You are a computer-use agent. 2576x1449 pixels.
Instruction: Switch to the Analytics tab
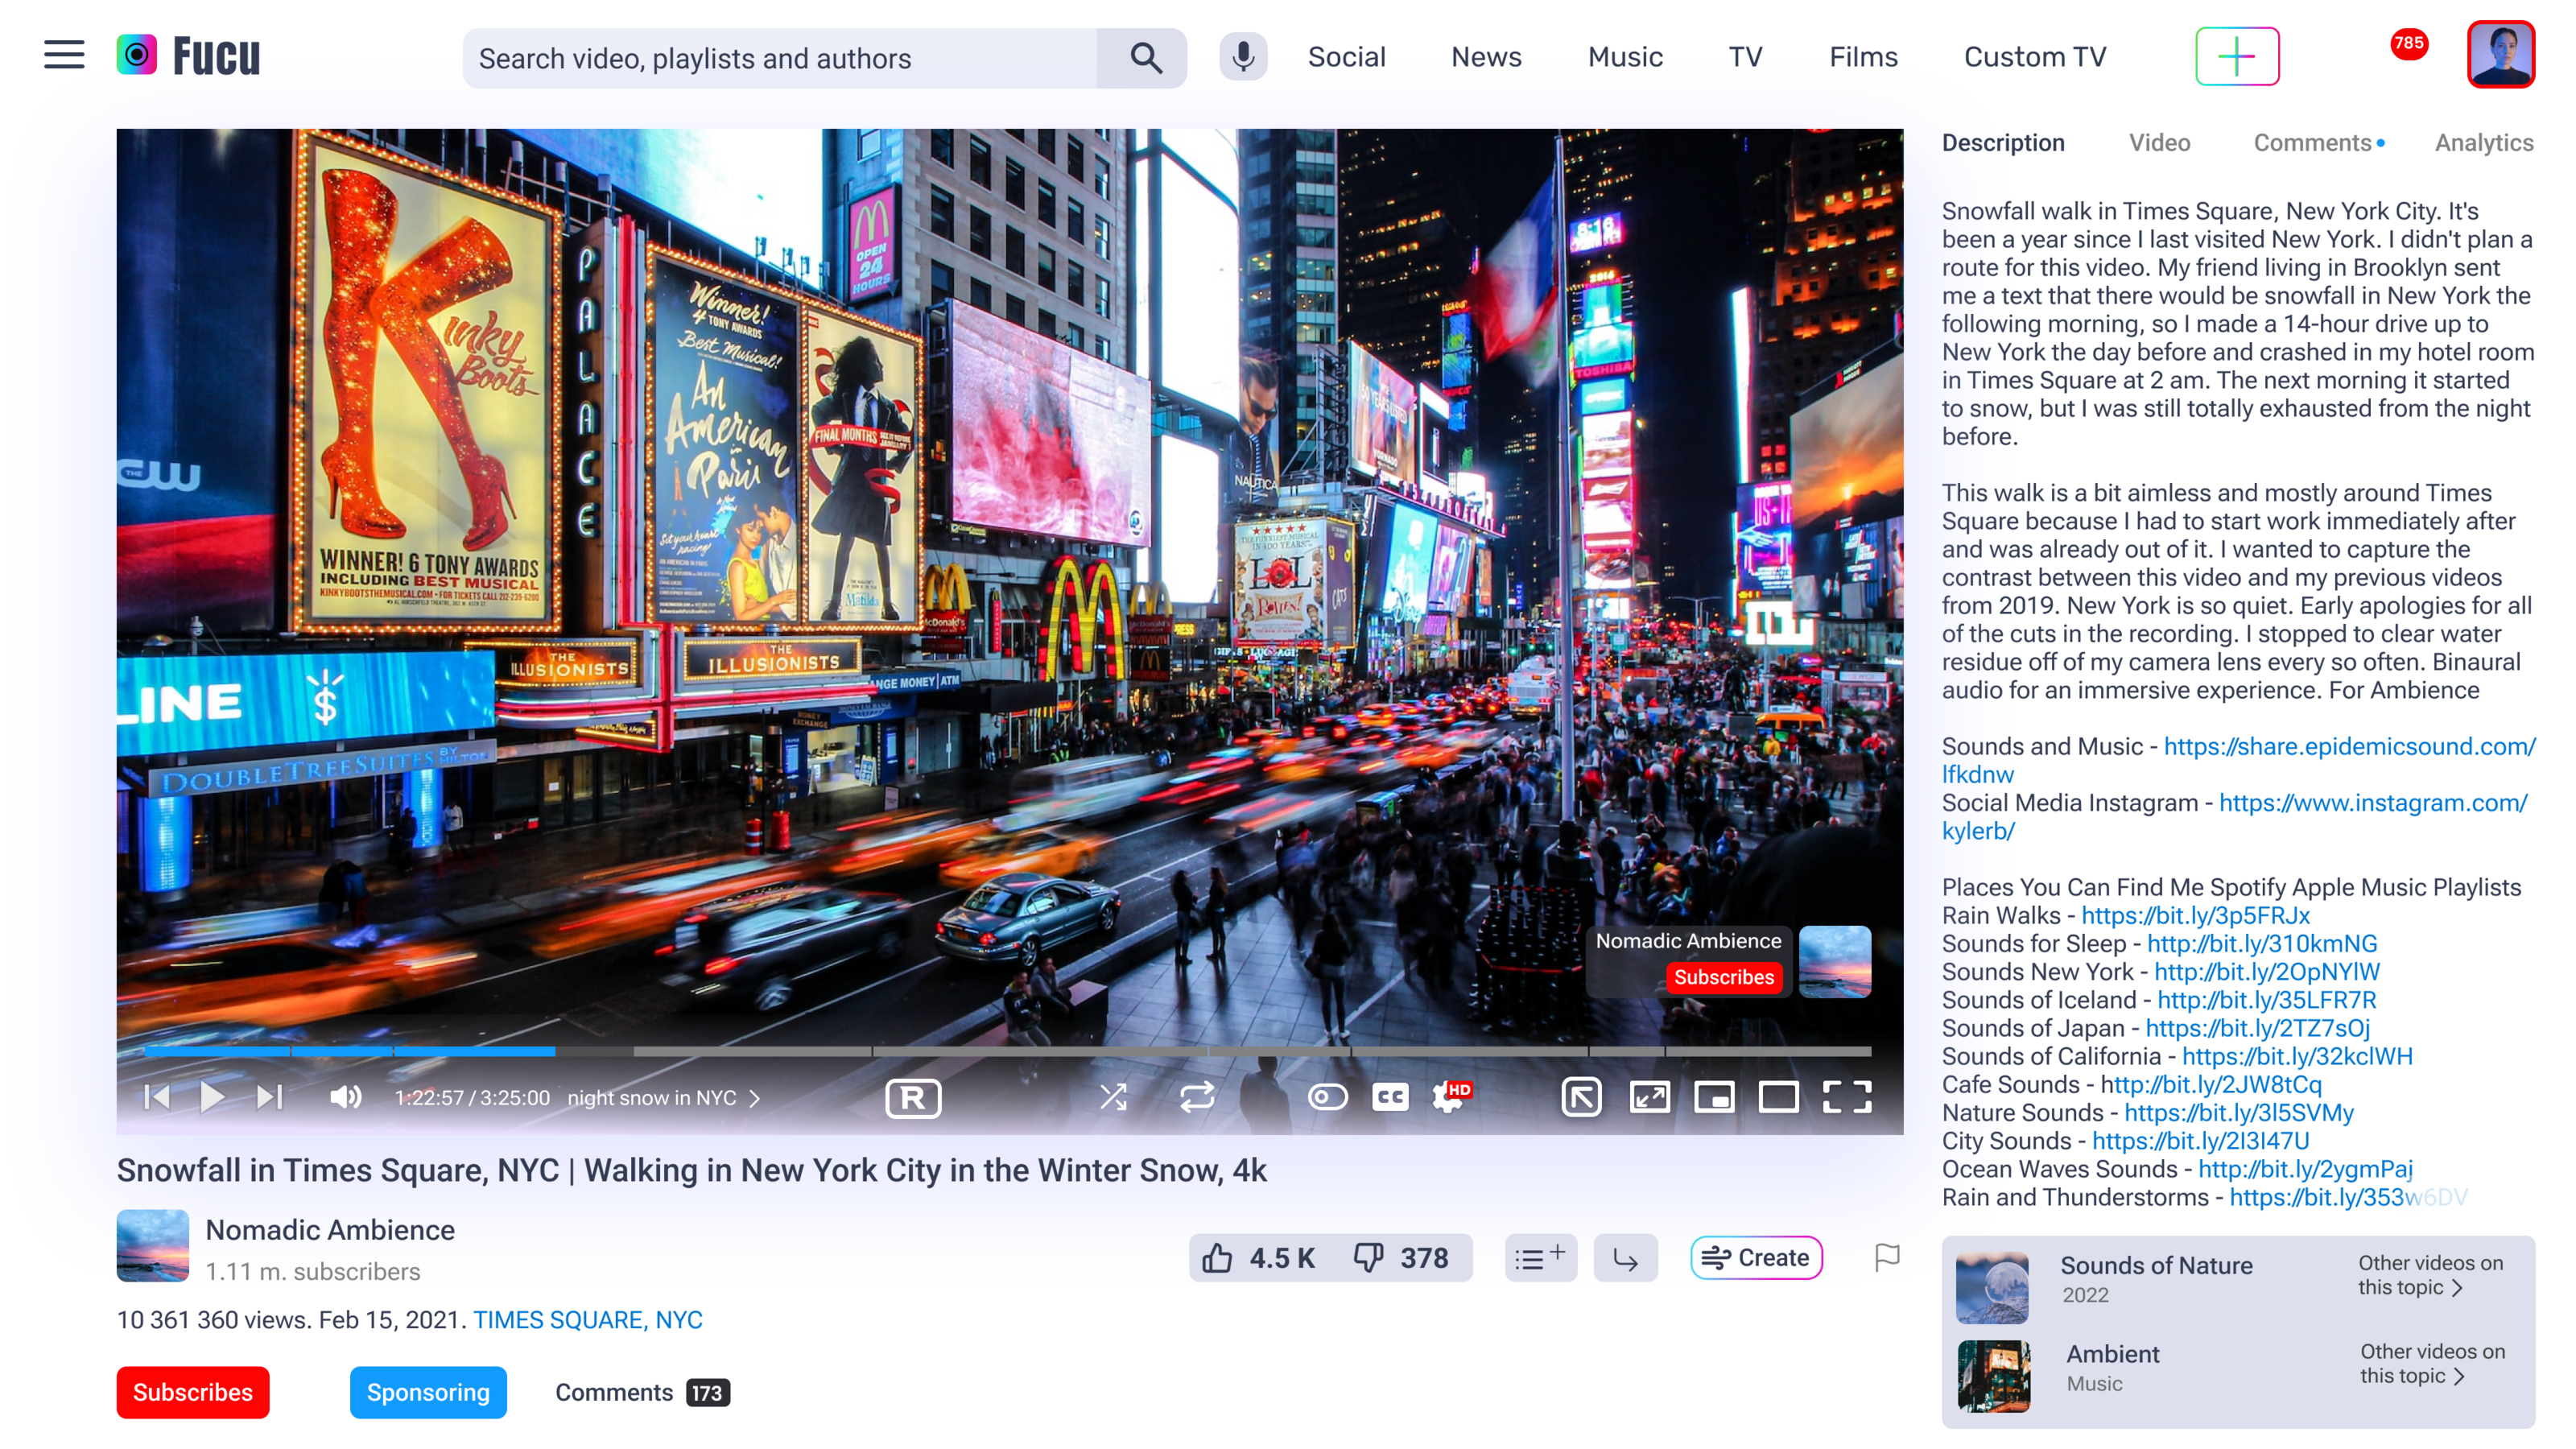[x=2483, y=143]
